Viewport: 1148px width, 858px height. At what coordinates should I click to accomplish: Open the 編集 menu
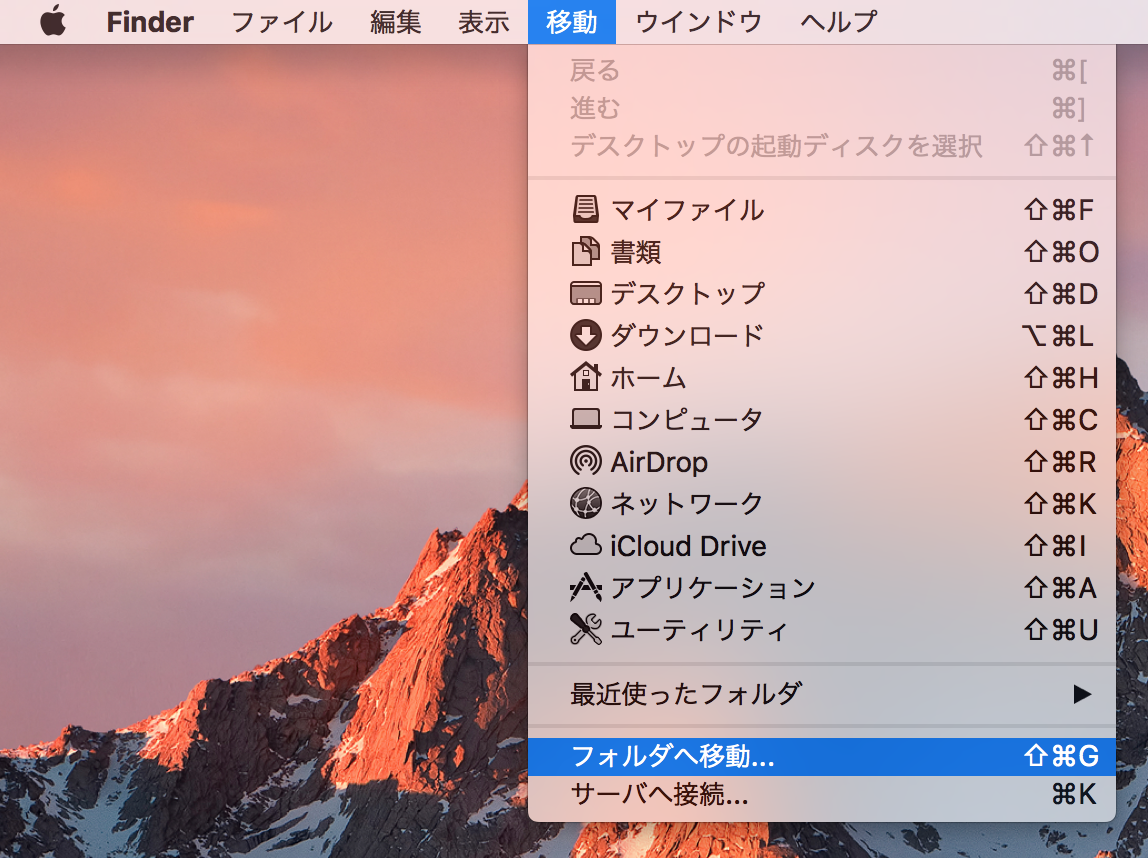[x=395, y=22]
